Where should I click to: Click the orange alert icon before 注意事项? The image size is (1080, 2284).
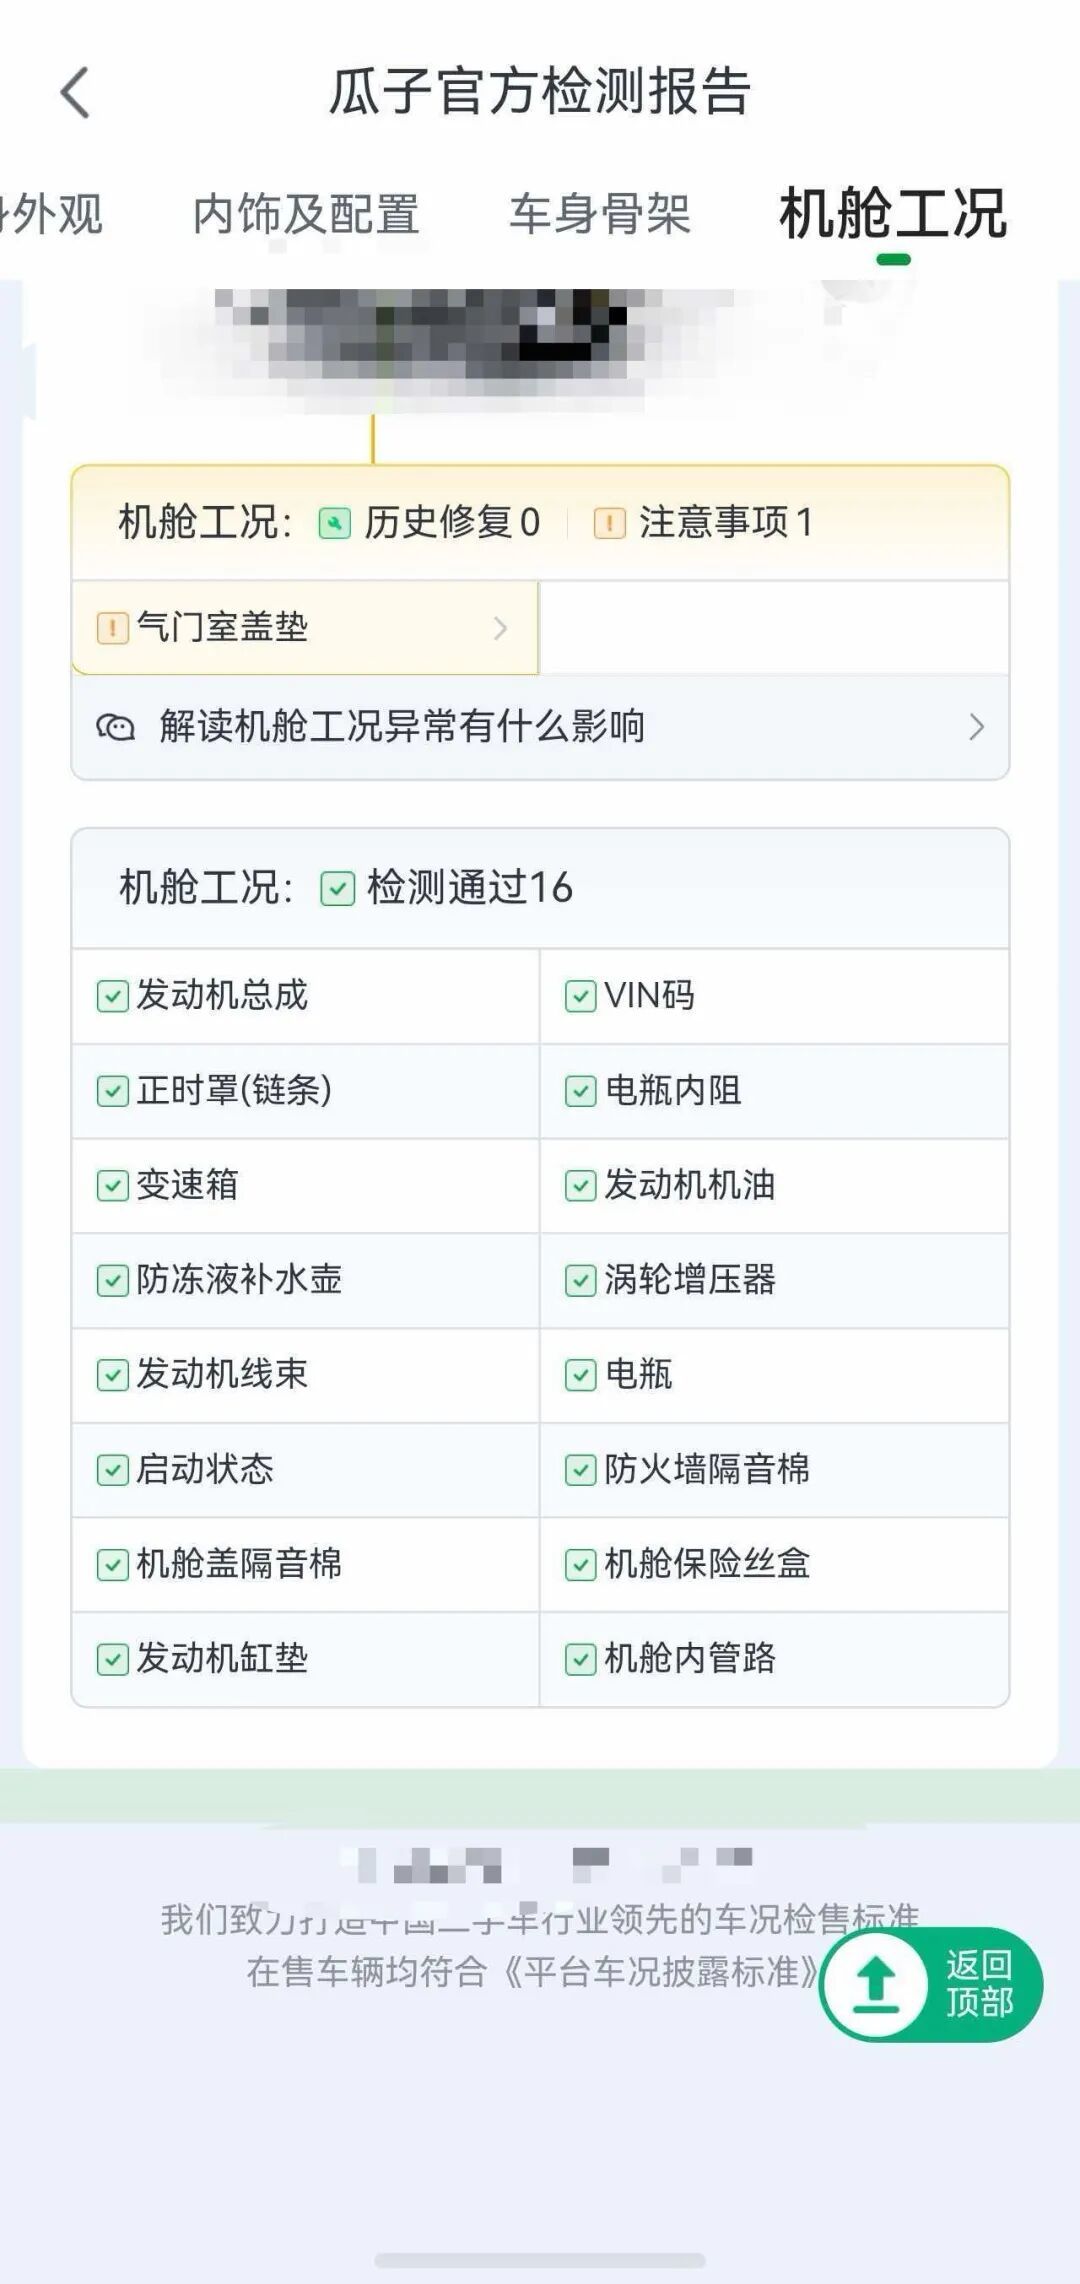tap(609, 523)
